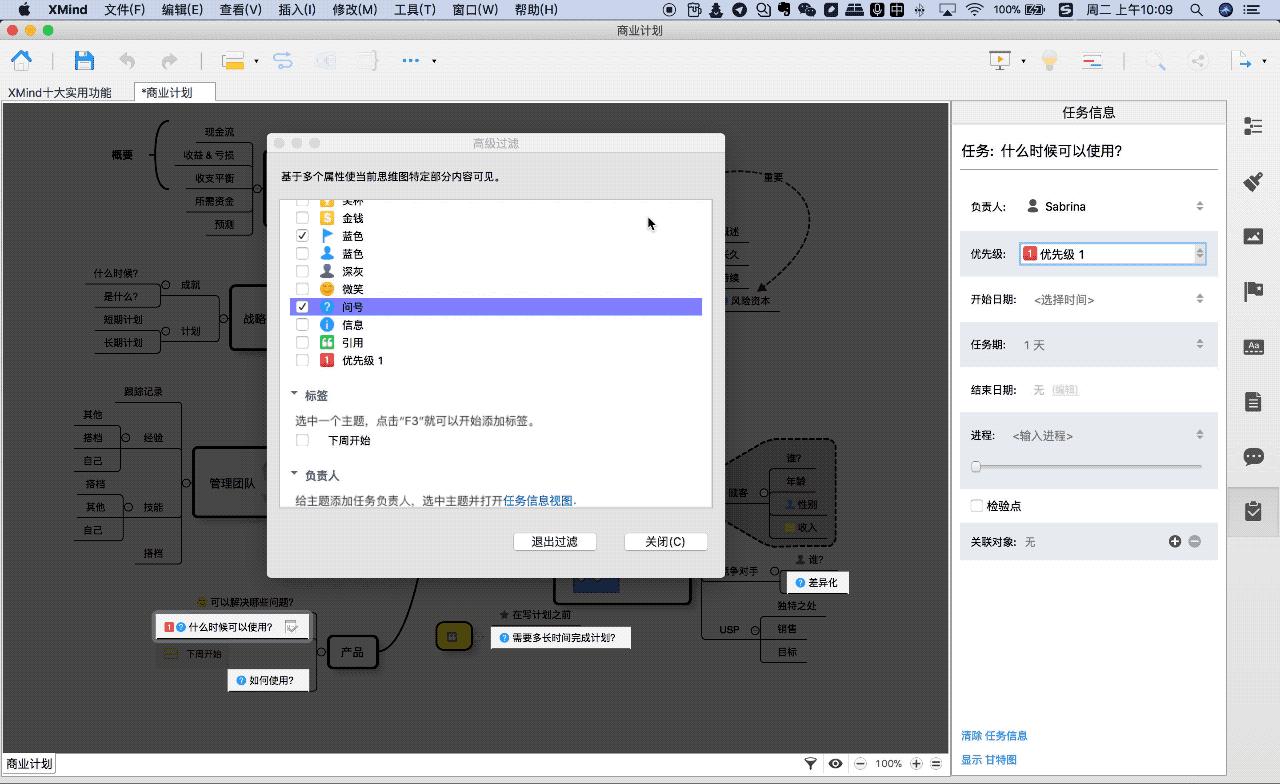The image size is (1280, 784).
Task: Open the comments panel icon in sidebar
Action: 1252,456
